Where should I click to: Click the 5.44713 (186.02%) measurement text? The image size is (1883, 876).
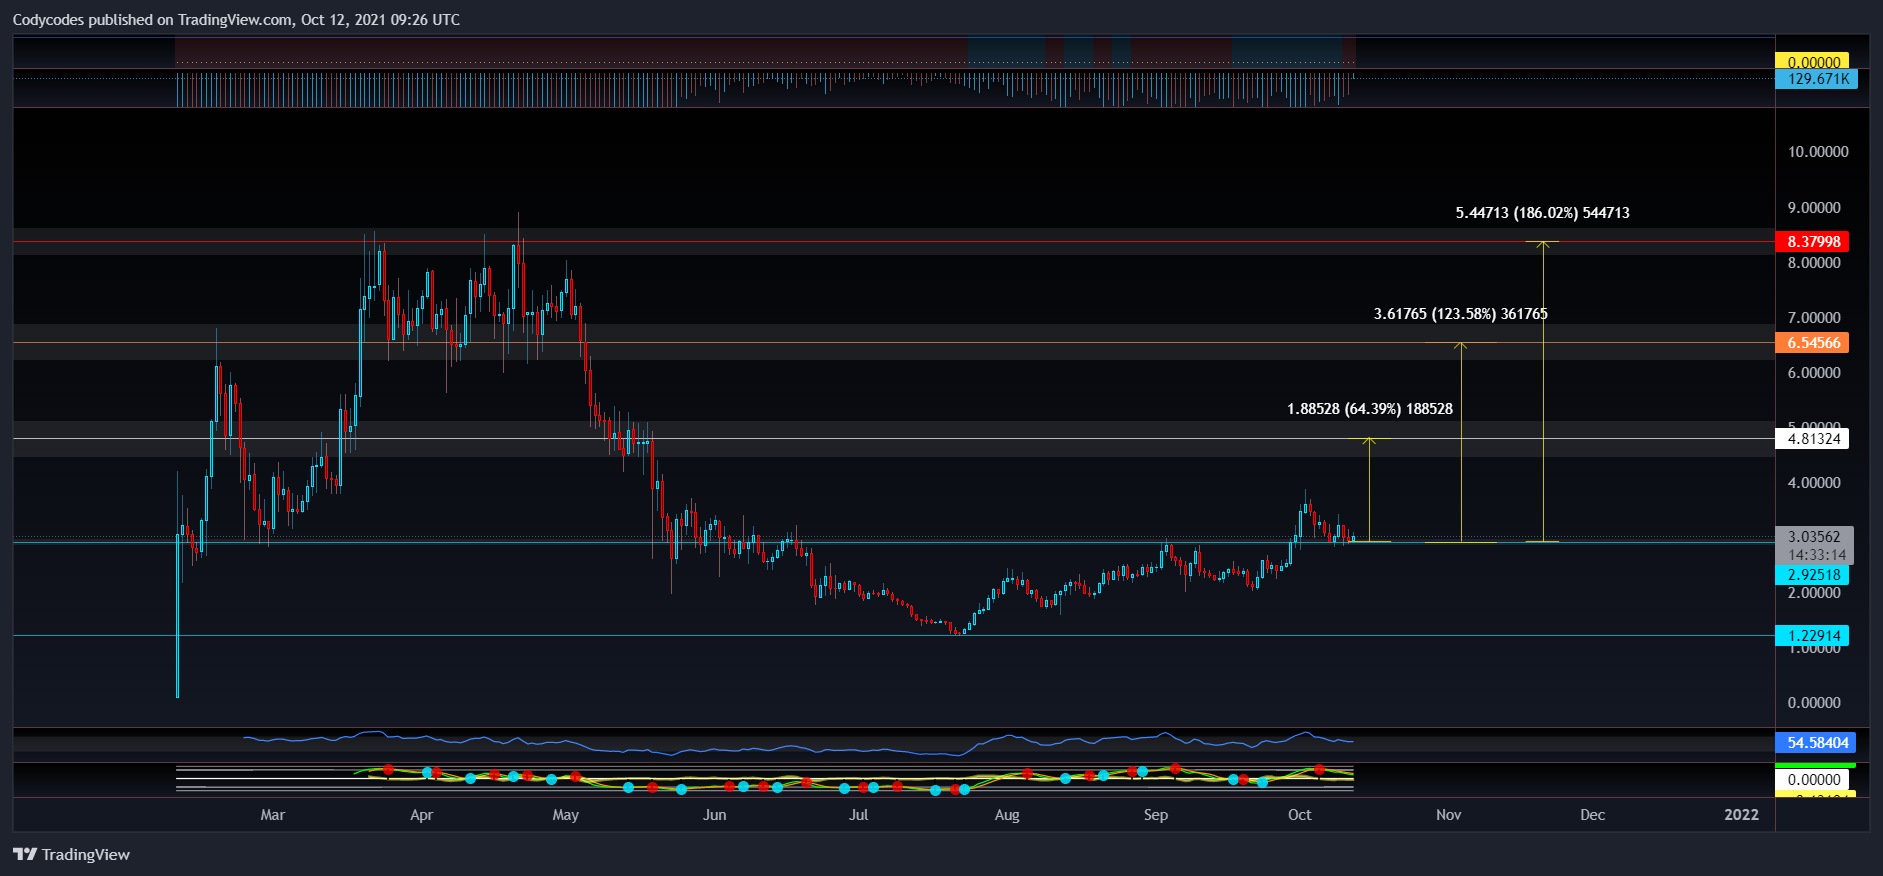coord(1542,213)
